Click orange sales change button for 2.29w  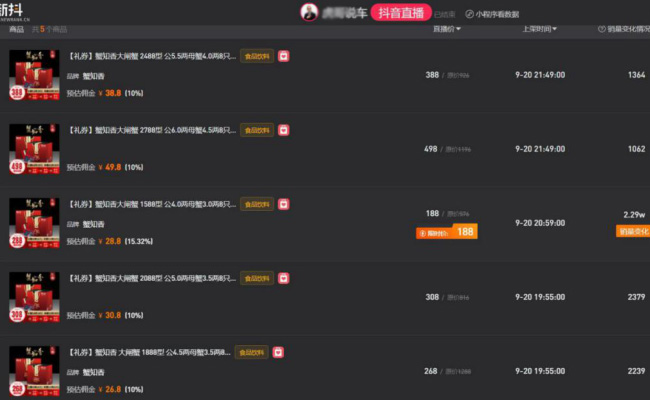click(633, 231)
